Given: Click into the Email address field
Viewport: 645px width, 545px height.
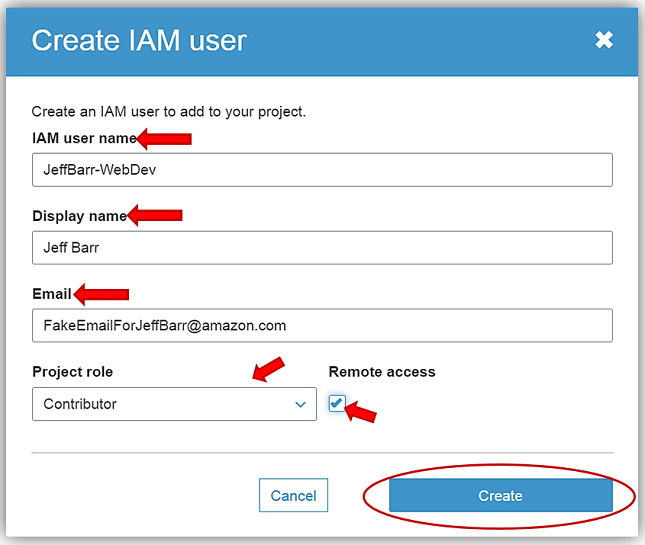Looking at the screenshot, I should (x=322, y=325).
